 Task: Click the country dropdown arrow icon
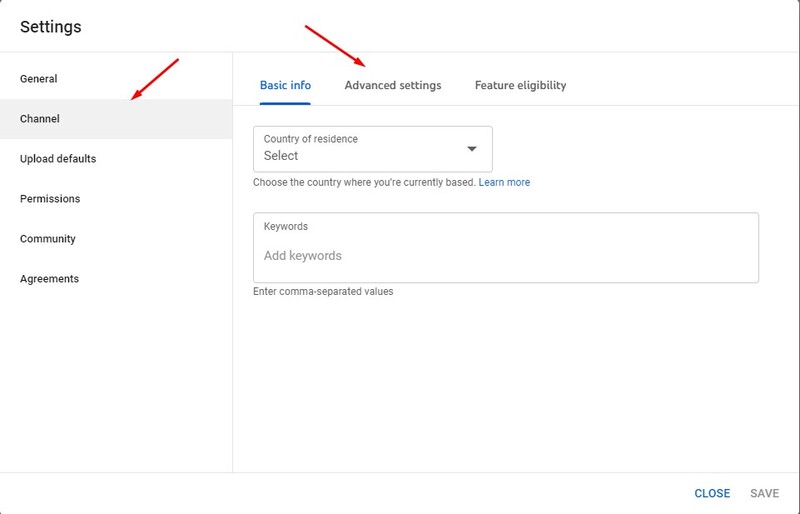(x=472, y=149)
